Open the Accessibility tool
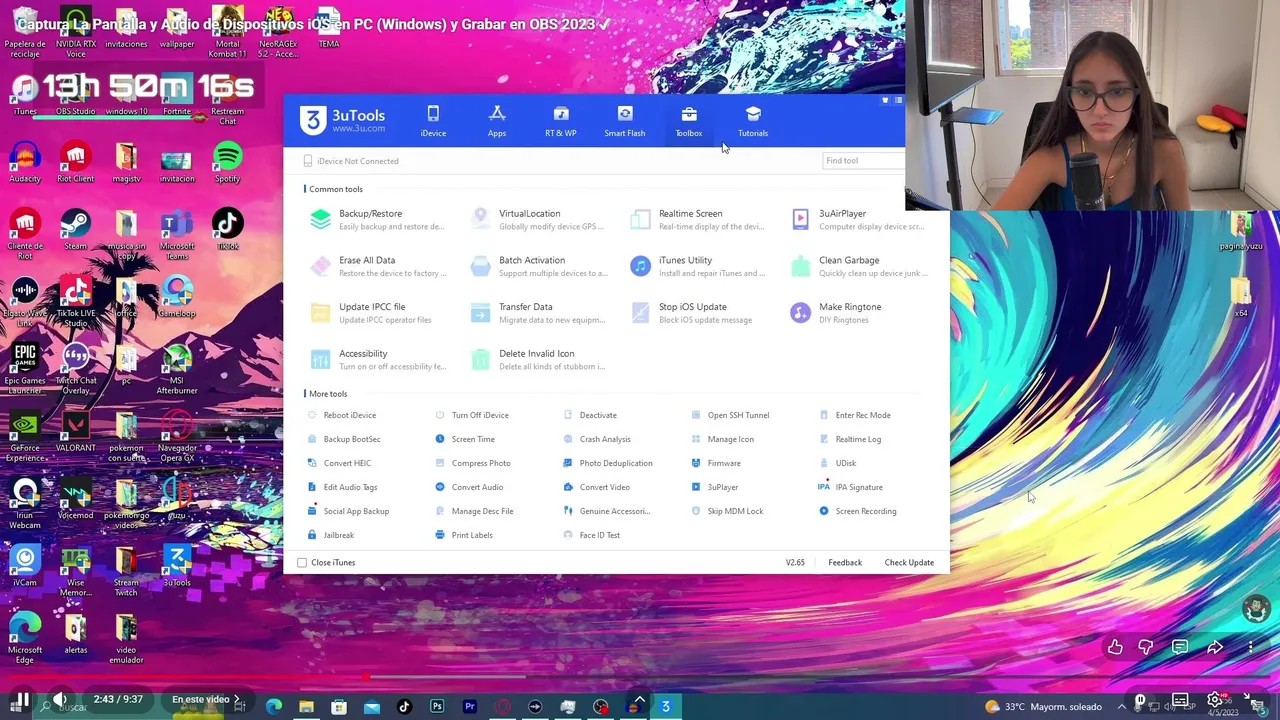The image size is (1280, 720). [376, 360]
